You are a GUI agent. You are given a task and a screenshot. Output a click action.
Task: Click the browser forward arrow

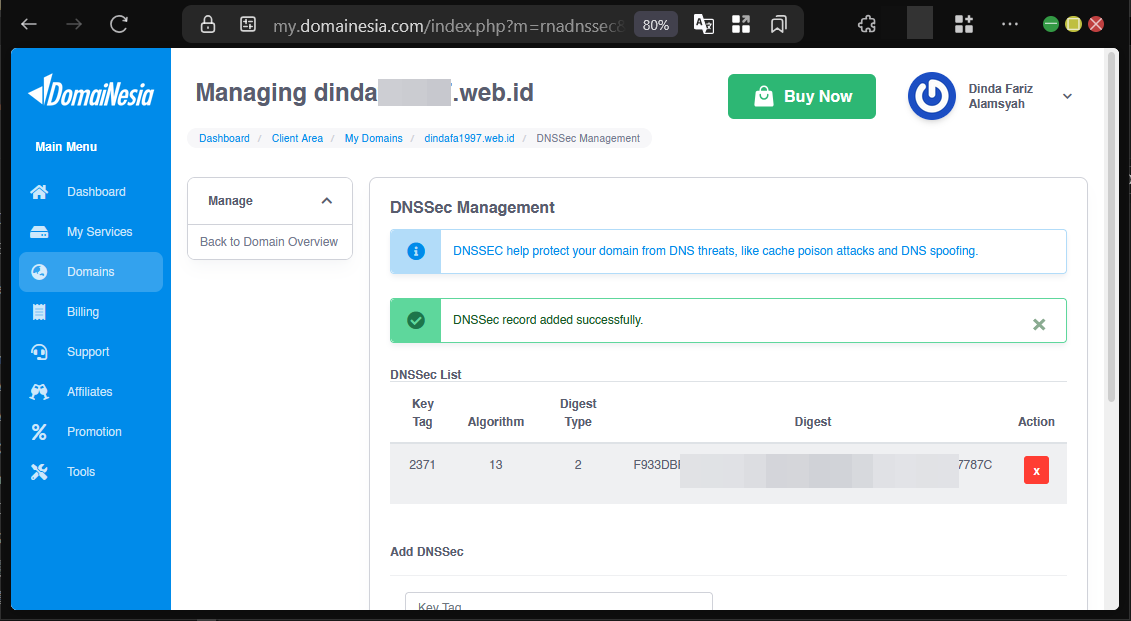tap(74, 25)
